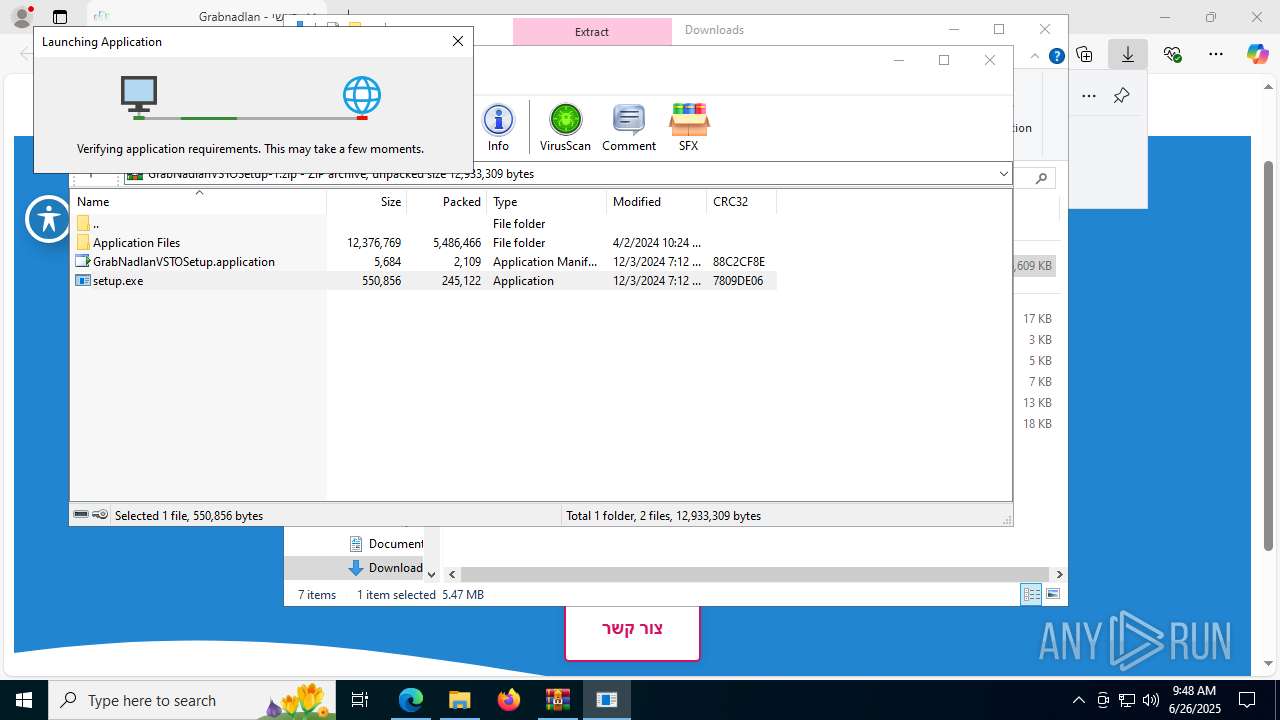Image resolution: width=1280 pixels, height=720 pixels.
Task: Sort by the Name column header
Action: click(x=198, y=202)
